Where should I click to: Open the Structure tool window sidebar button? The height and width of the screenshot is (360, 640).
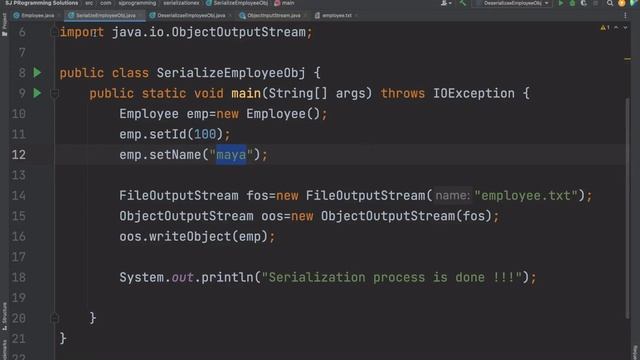[x=4, y=316]
